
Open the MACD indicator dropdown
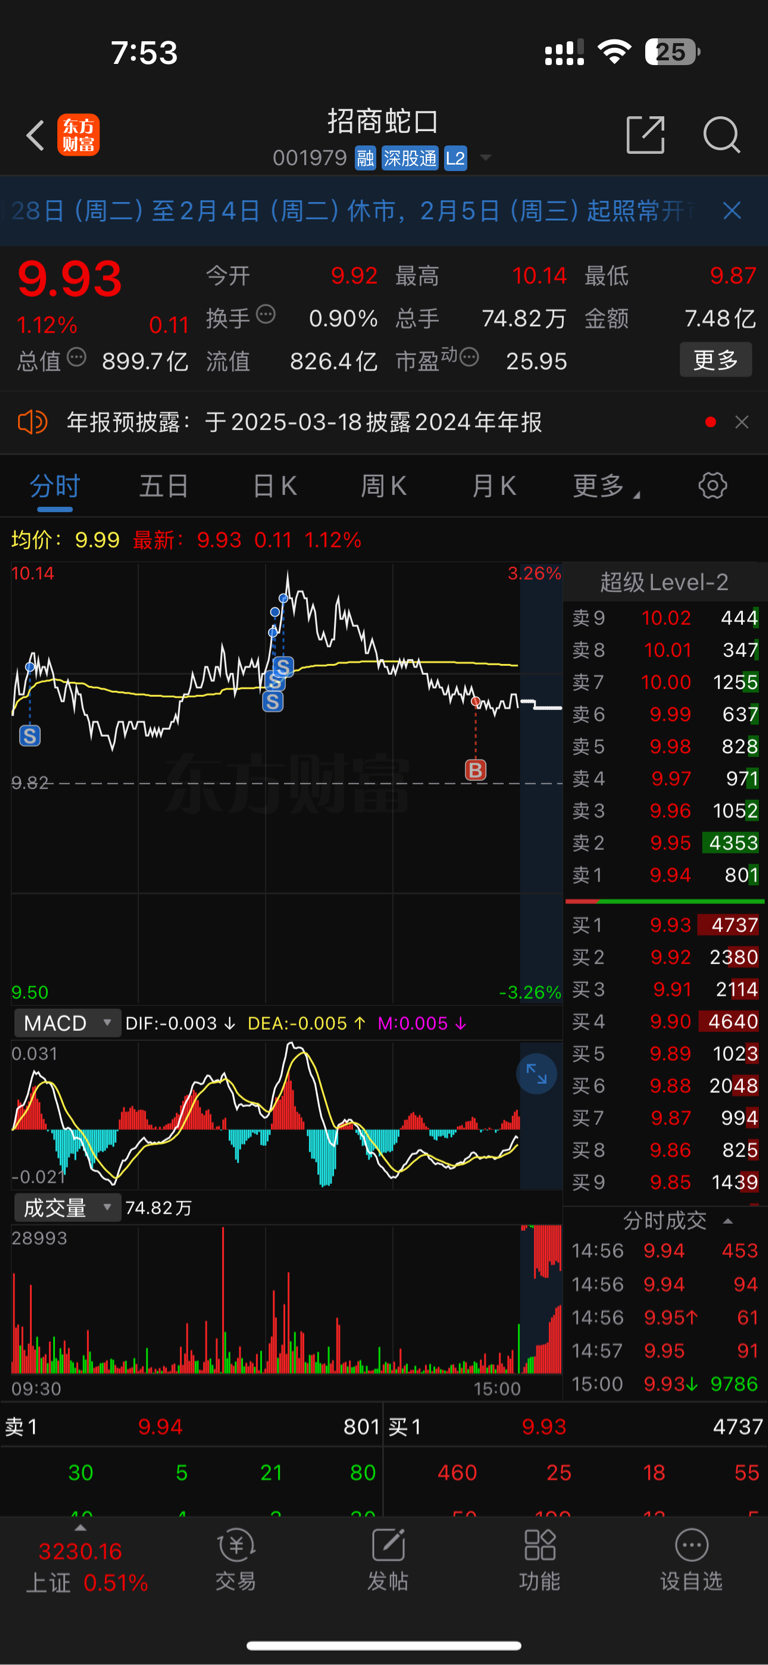point(67,1023)
